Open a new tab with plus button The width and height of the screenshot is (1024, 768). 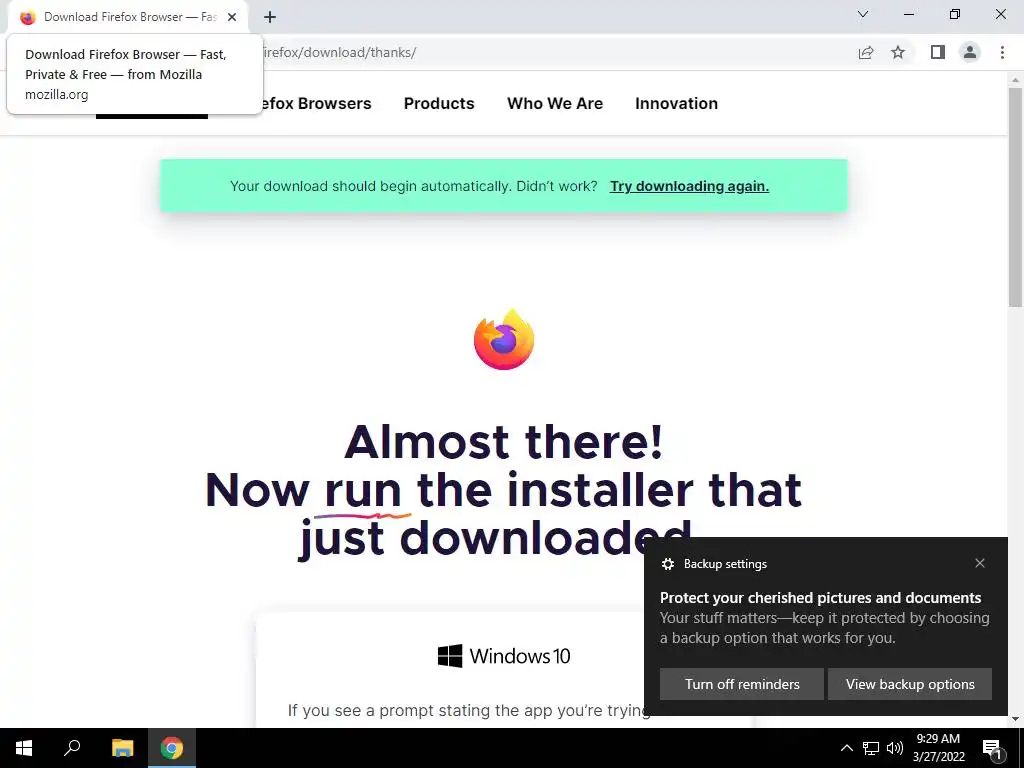click(270, 17)
